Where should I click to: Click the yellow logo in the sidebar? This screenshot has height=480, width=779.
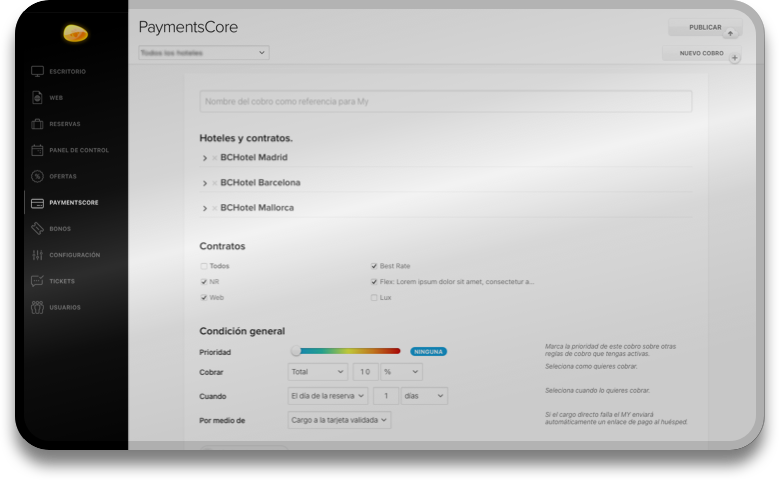(x=76, y=33)
